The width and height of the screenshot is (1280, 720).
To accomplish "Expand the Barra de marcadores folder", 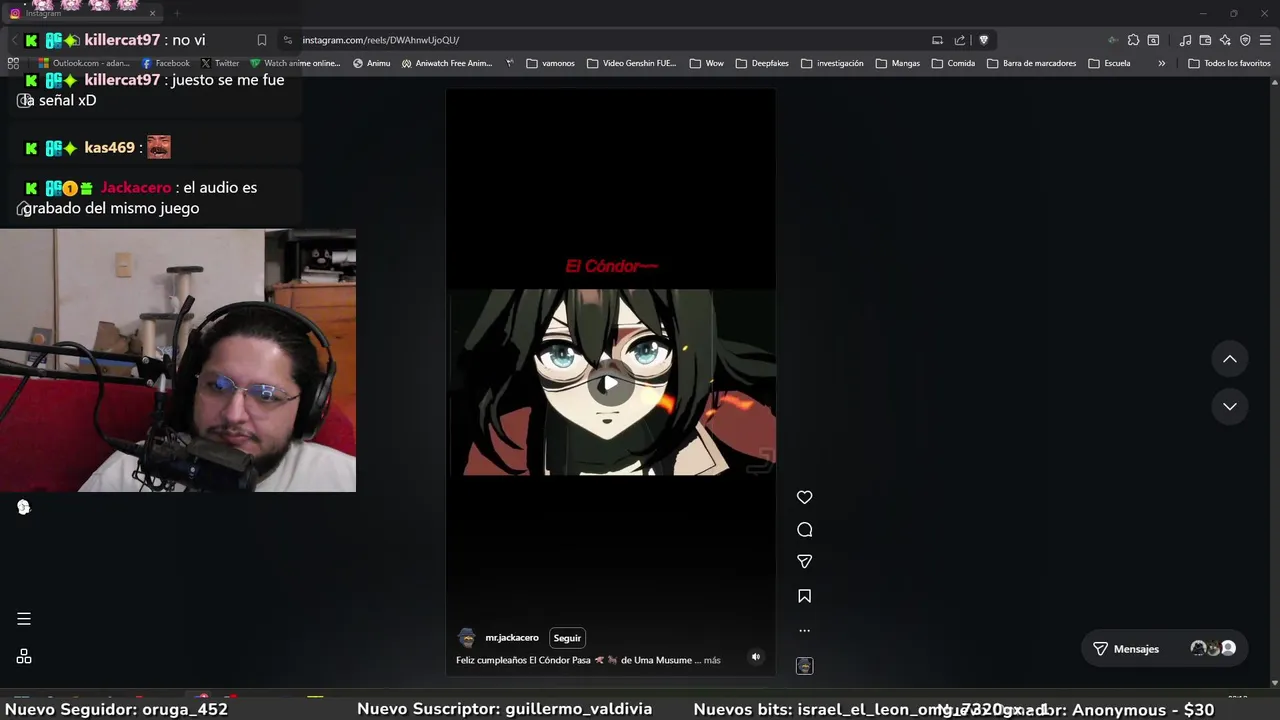I will [1032, 63].
